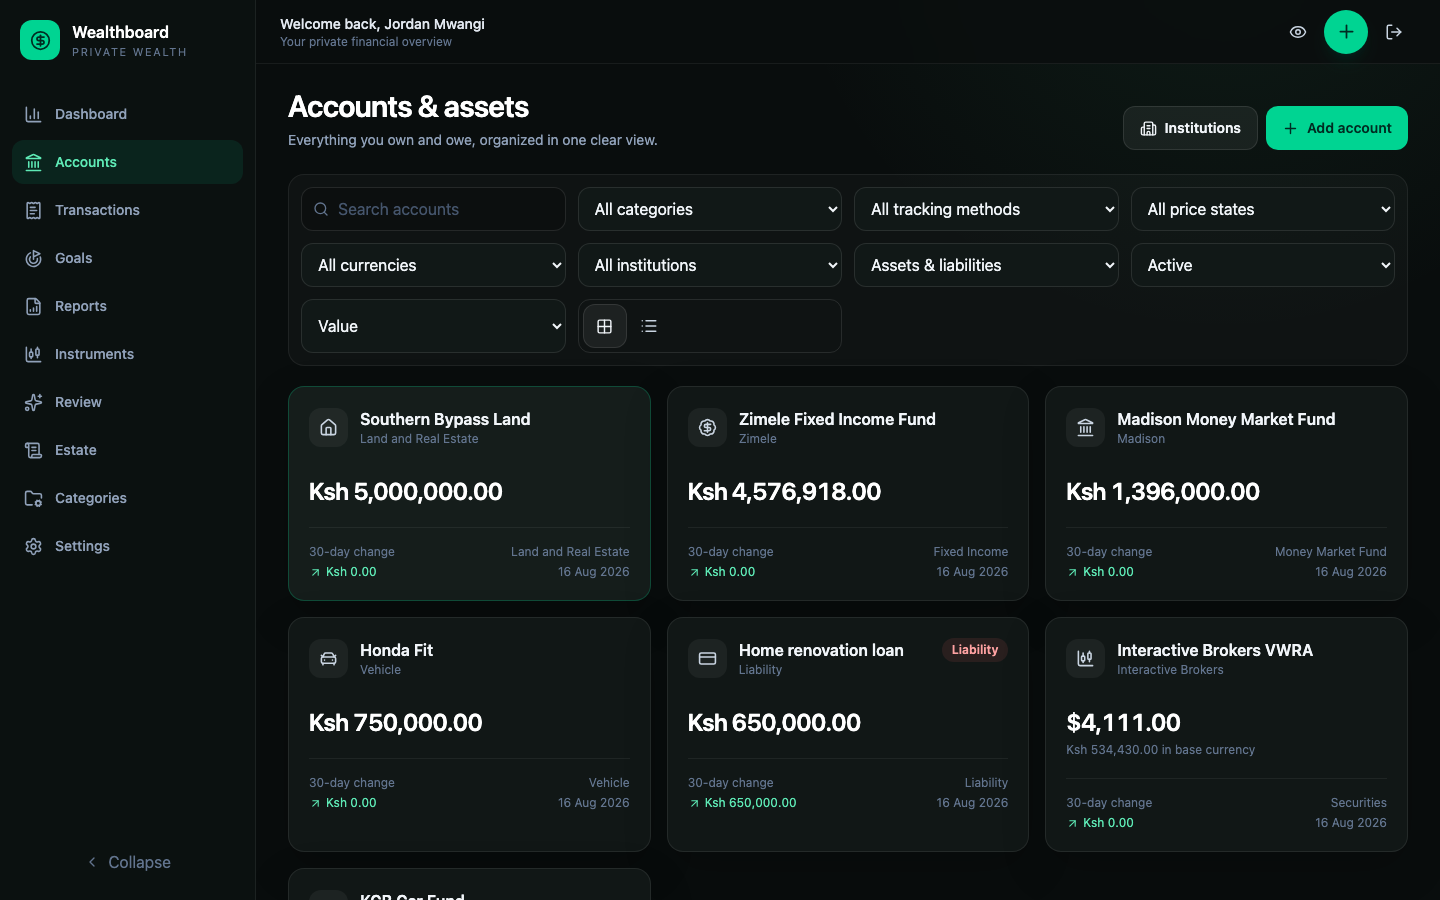Click the Dashboard bar chart icon
Screen dimensions: 1440x900
click(x=33, y=114)
